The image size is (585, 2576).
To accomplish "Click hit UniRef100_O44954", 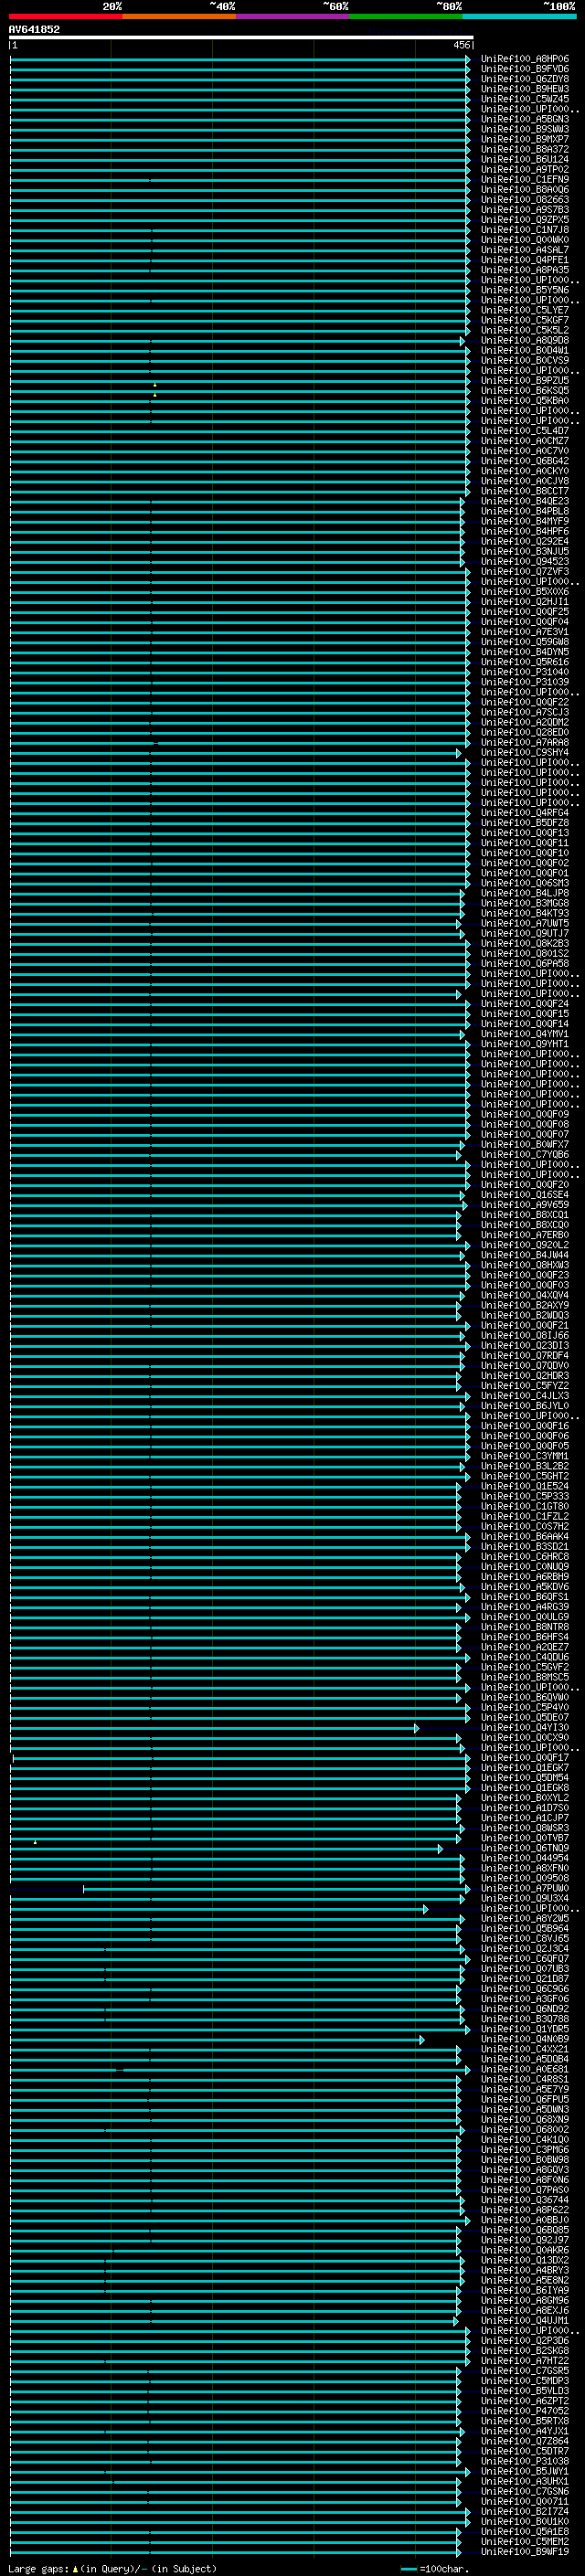I will [525, 1859].
